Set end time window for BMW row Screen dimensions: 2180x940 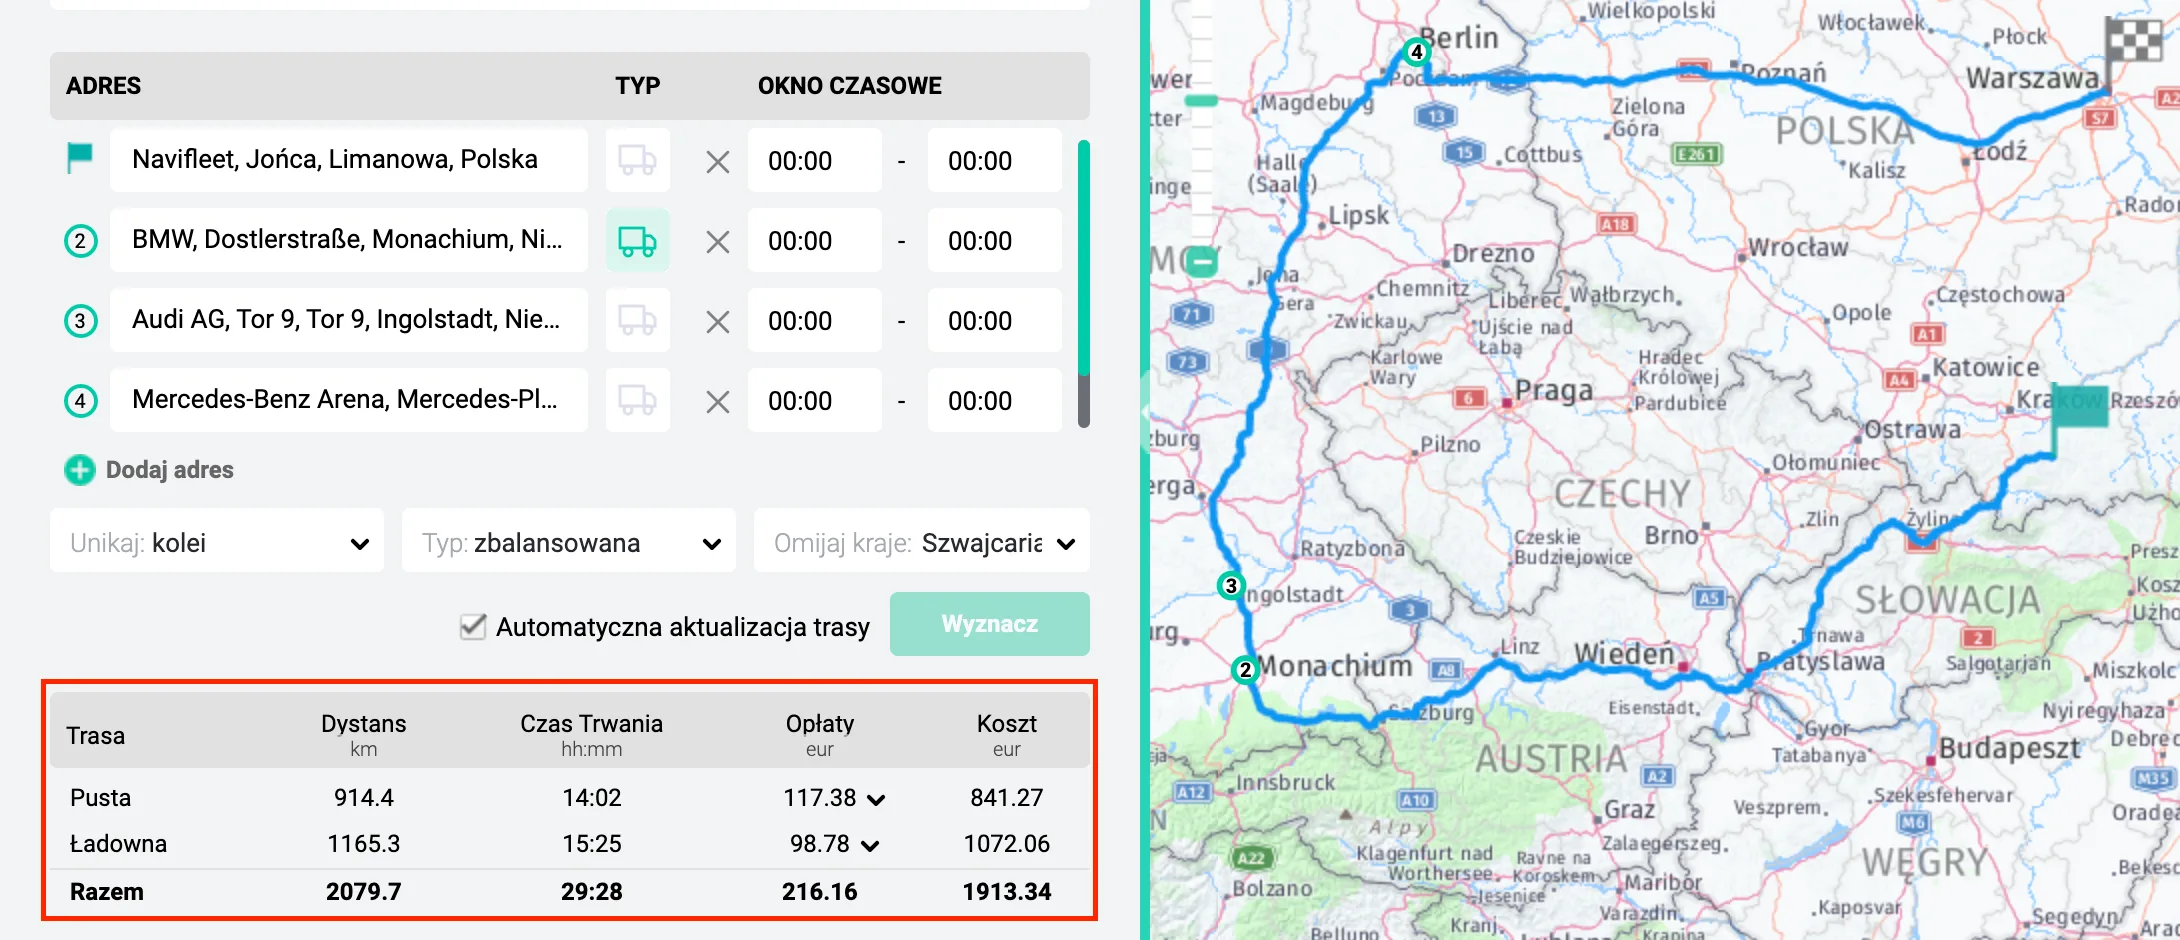coord(995,240)
